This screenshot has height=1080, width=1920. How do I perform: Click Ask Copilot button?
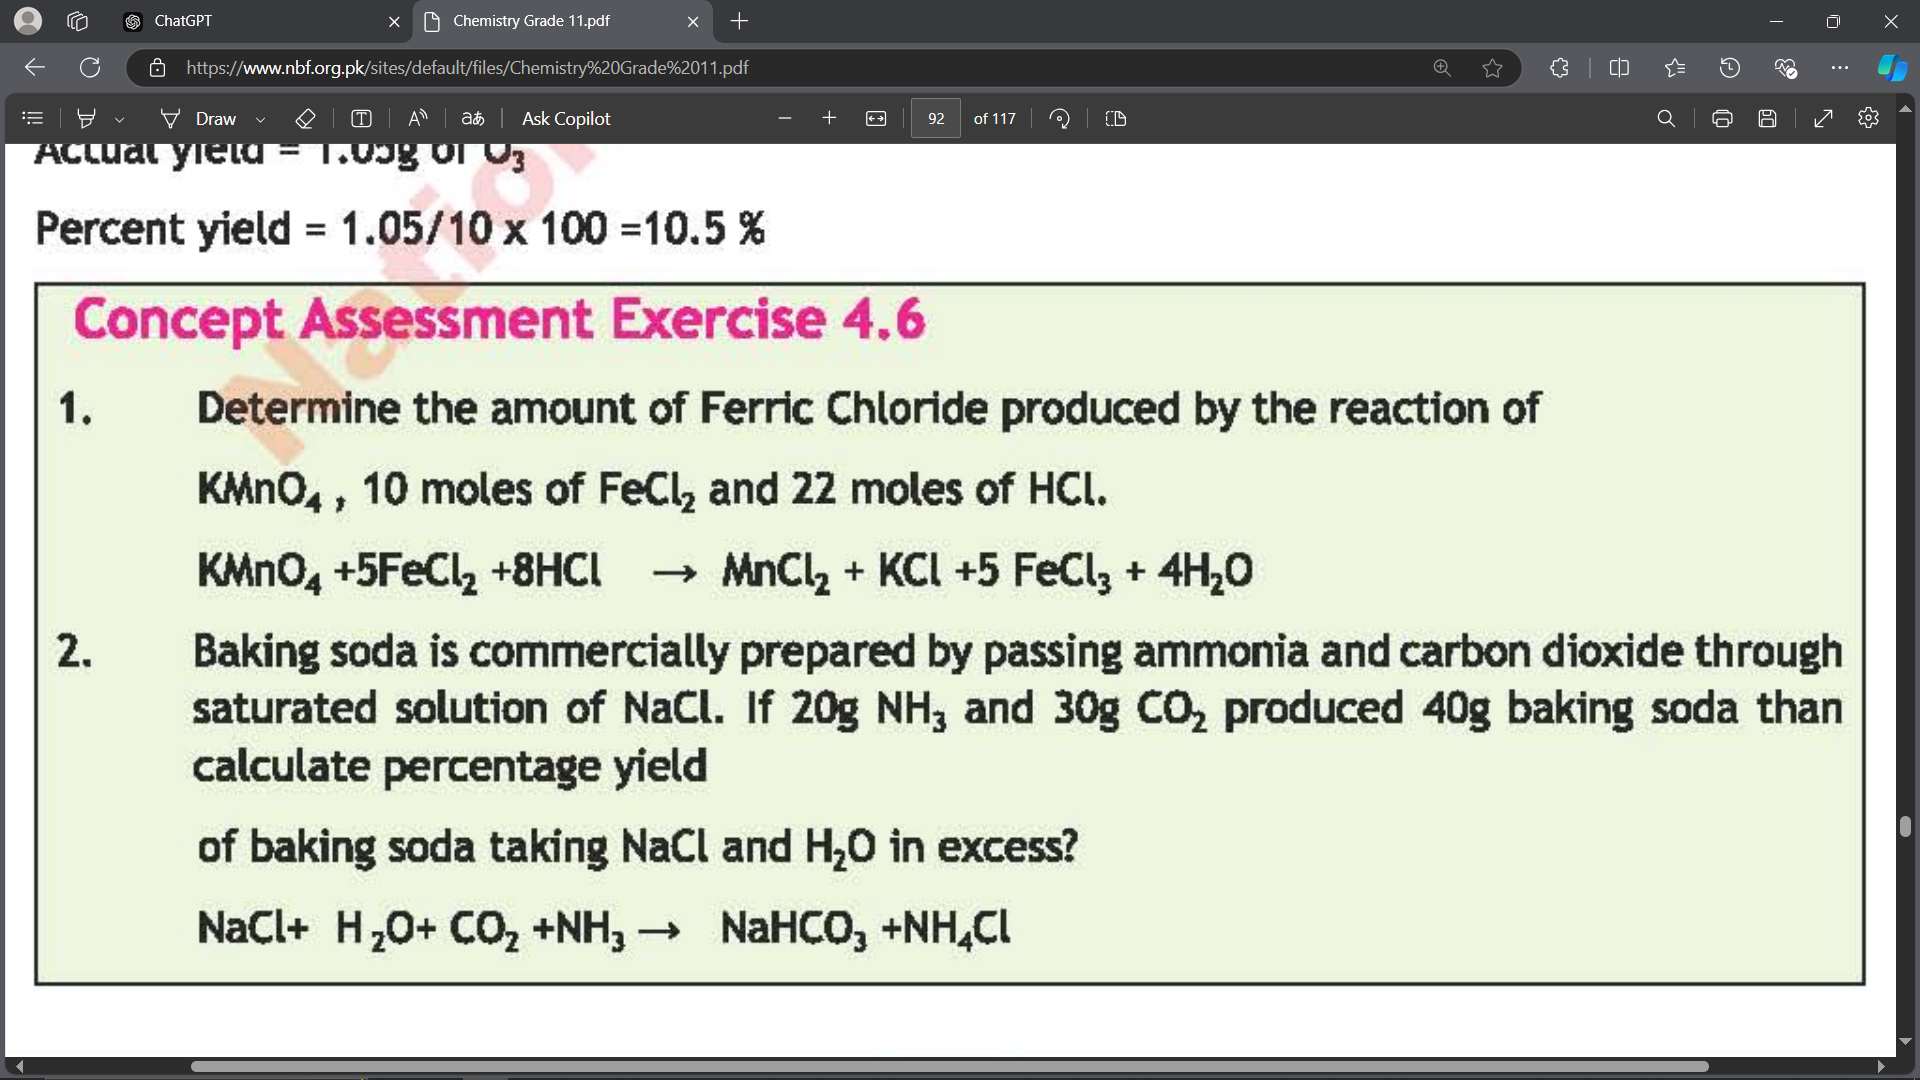[x=566, y=118]
